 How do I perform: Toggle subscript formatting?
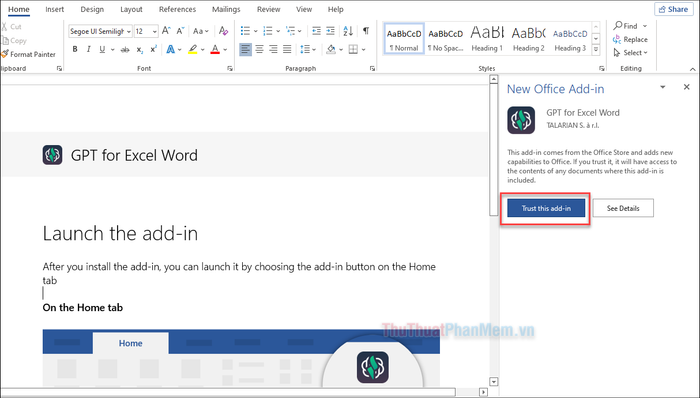[140, 50]
